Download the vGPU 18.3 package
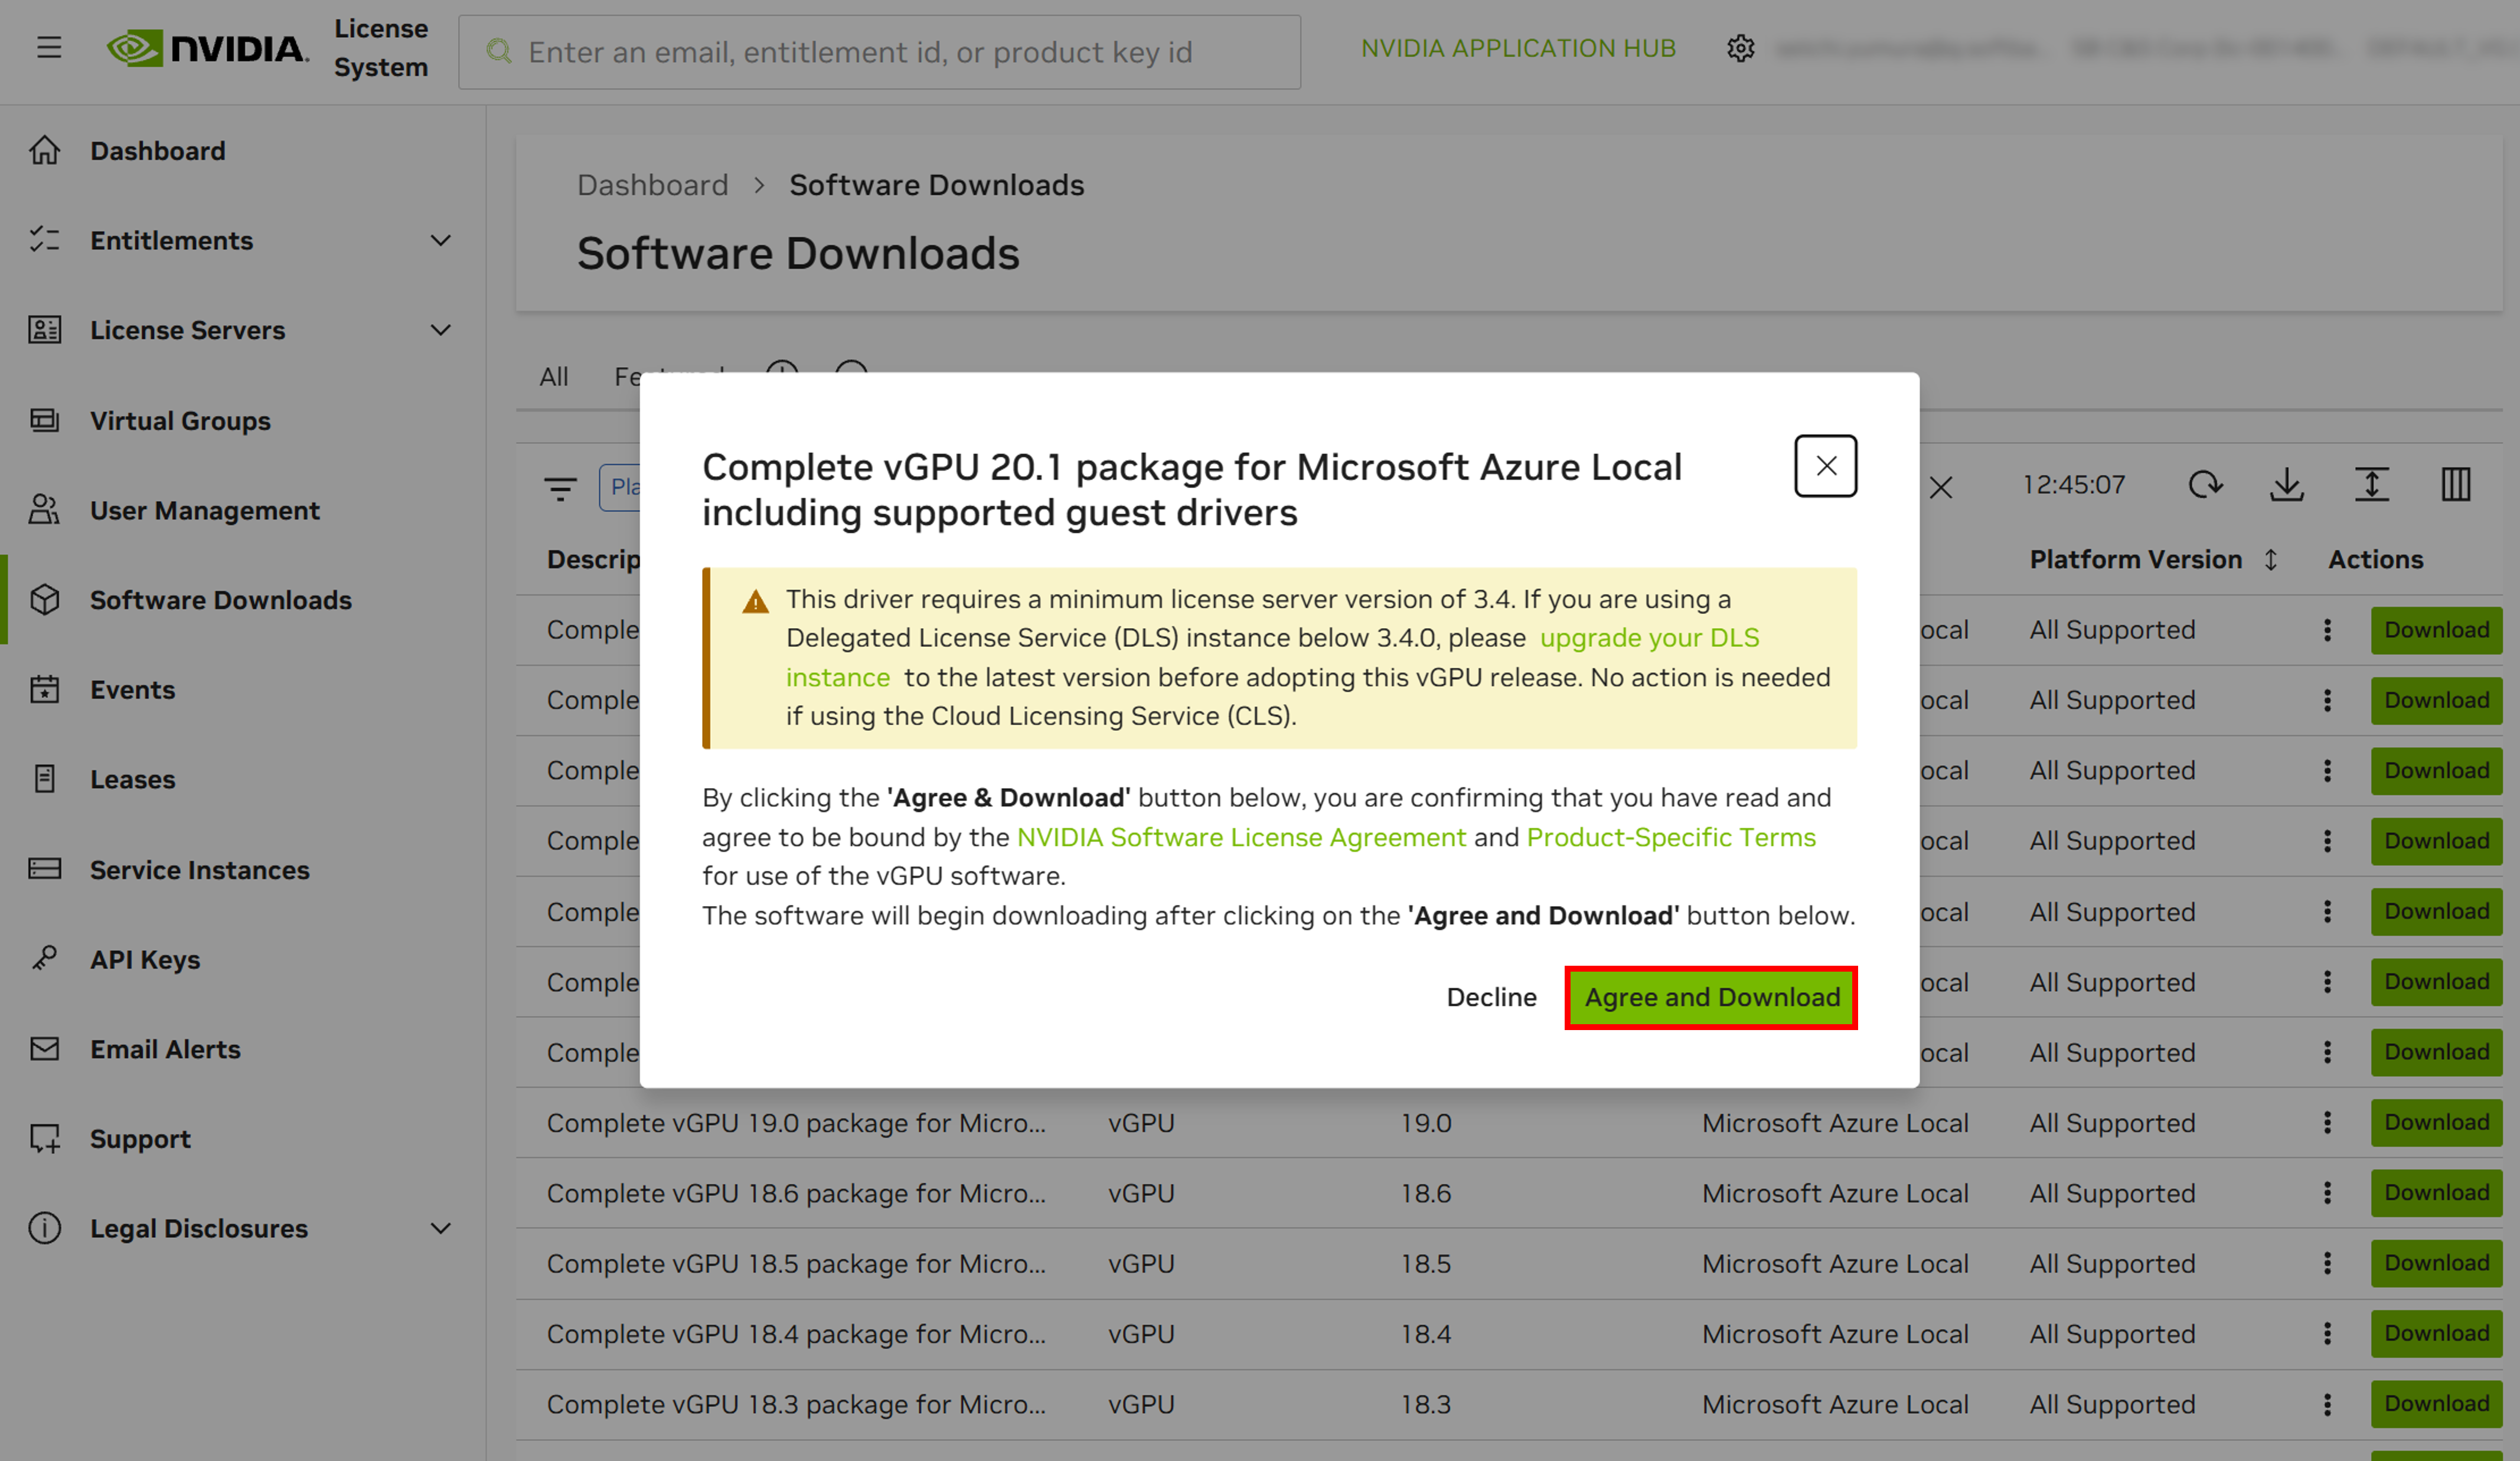2520x1461 pixels. click(2436, 1404)
